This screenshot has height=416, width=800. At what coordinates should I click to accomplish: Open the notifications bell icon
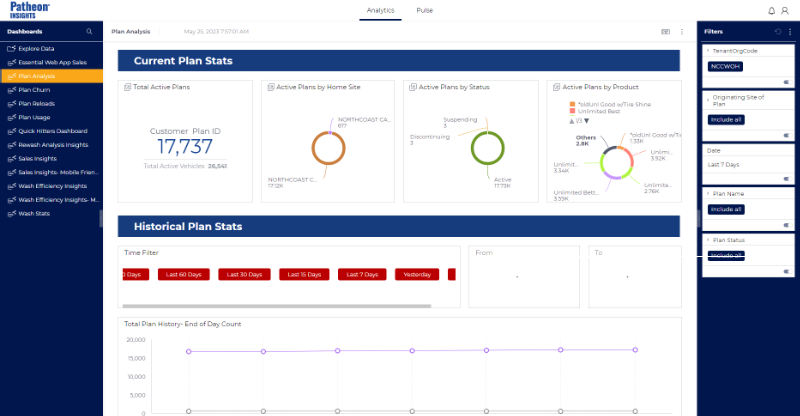pyautogui.click(x=771, y=11)
